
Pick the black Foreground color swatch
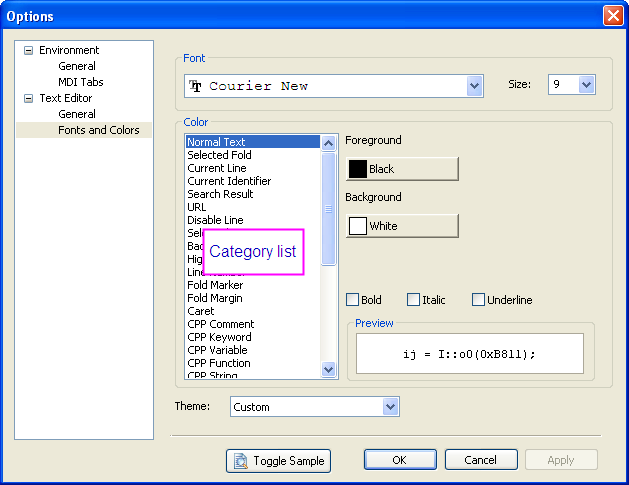tap(402, 169)
